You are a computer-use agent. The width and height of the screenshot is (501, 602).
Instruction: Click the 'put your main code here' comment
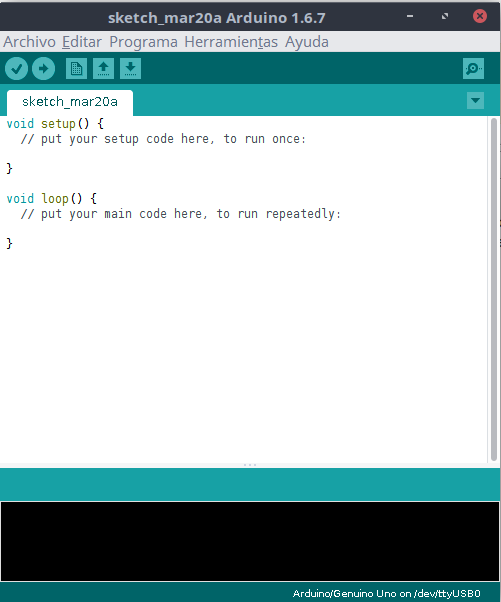tap(180, 213)
